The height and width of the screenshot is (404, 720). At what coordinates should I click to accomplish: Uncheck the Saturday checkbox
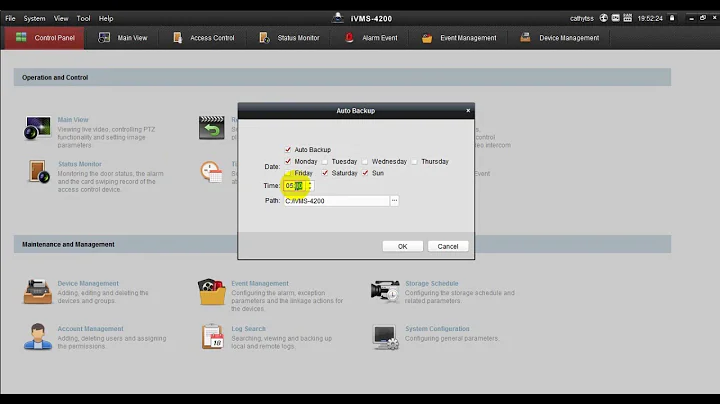pyautogui.click(x=325, y=173)
